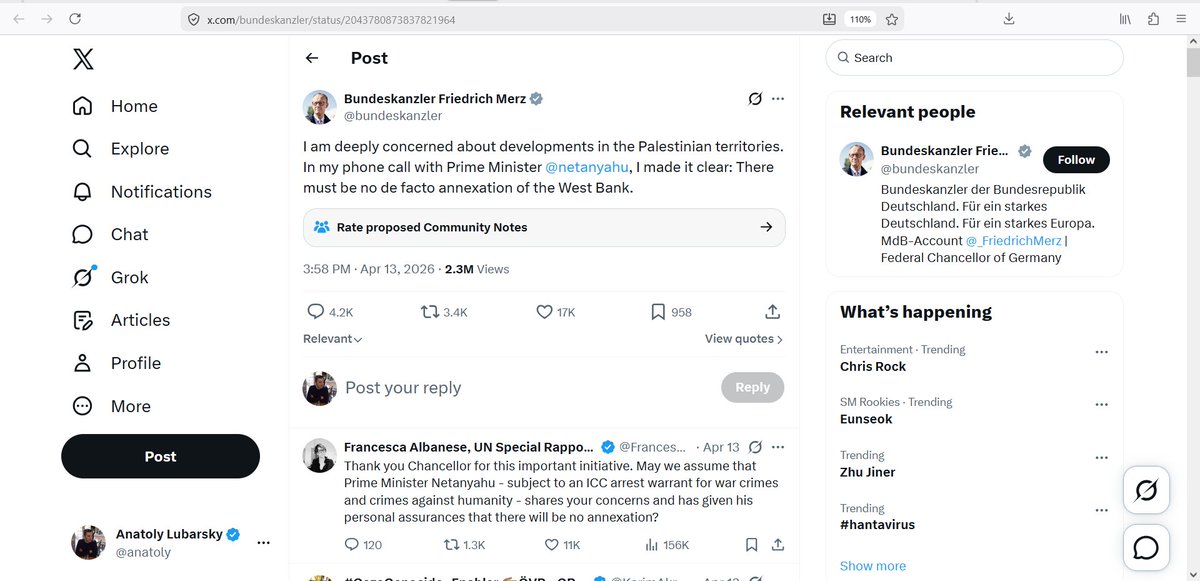This screenshot has width=1200, height=581.
Task: Click the Search box
Action: coord(974,58)
